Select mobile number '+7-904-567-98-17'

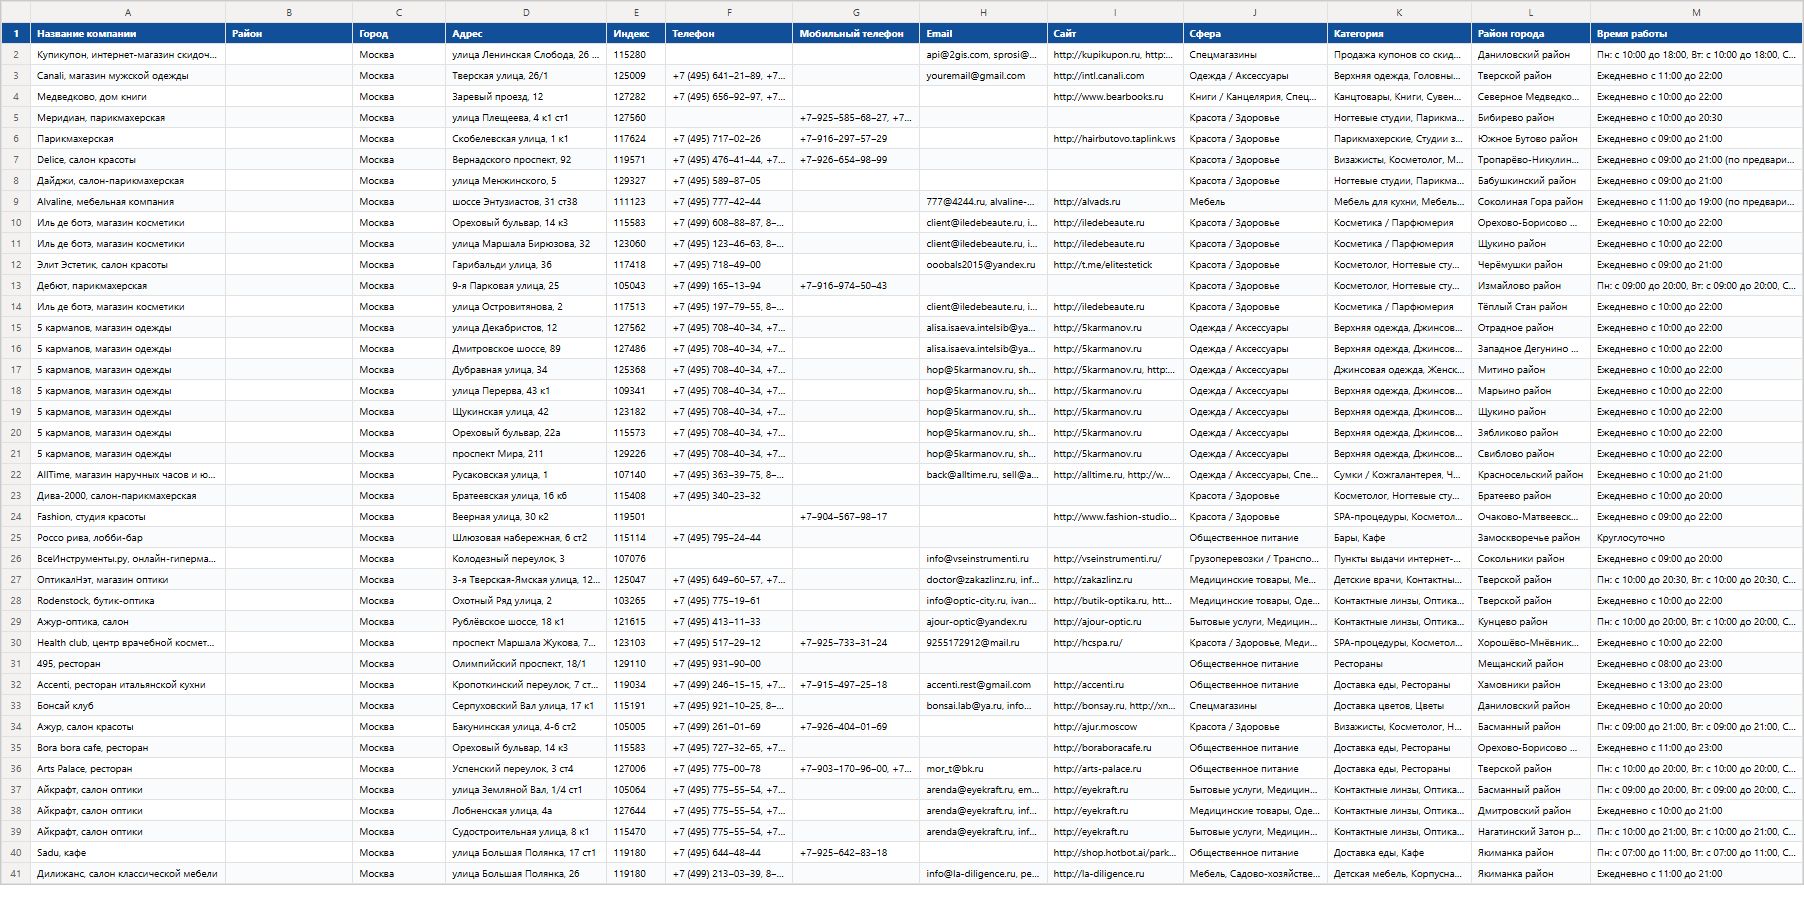point(856,517)
